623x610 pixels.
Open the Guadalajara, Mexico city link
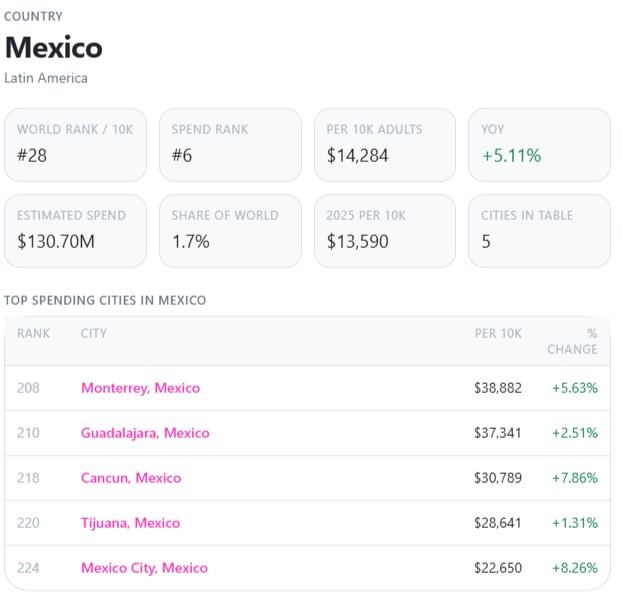tap(145, 433)
